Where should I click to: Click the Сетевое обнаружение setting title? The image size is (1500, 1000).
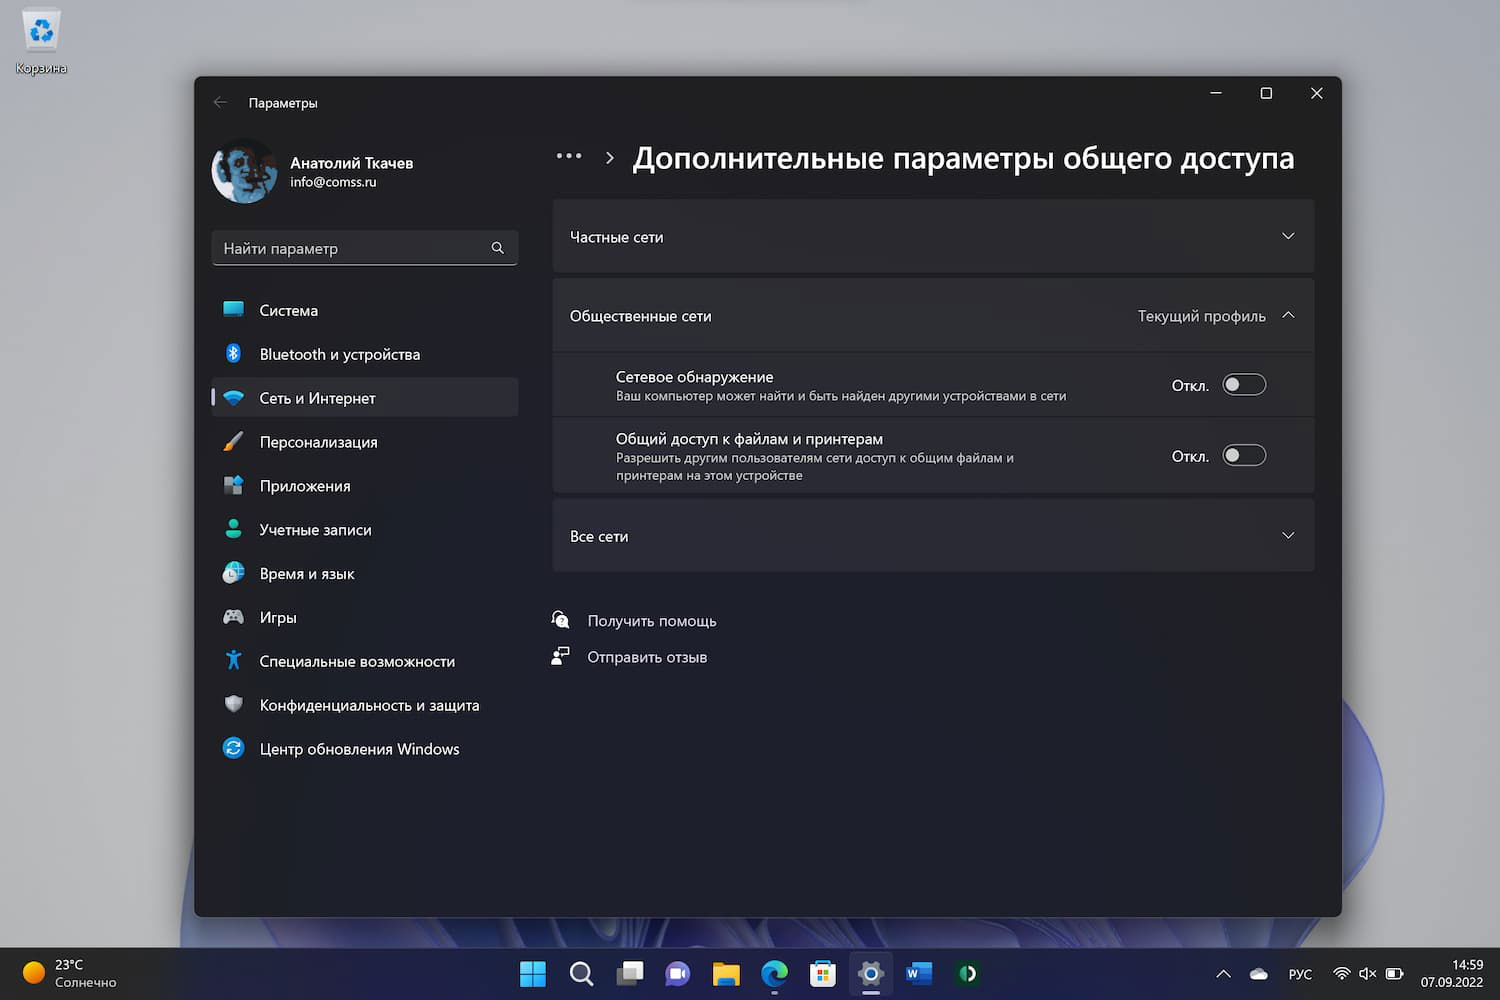[x=695, y=377]
